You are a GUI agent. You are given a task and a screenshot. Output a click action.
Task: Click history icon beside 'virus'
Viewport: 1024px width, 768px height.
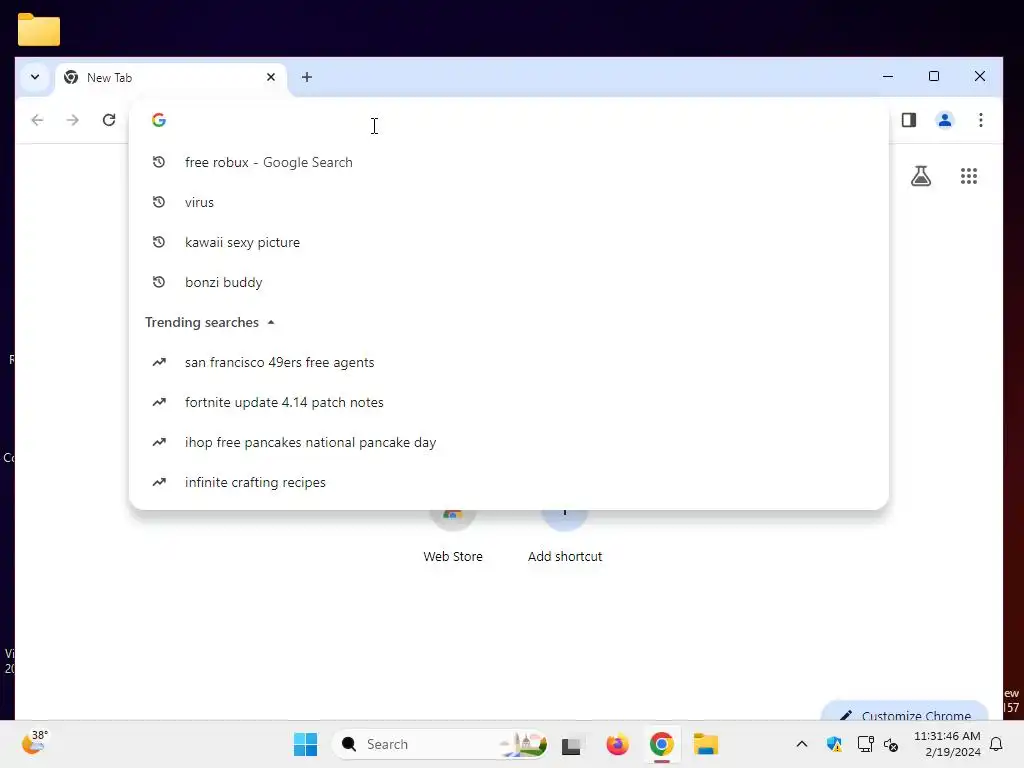tap(159, 202)
